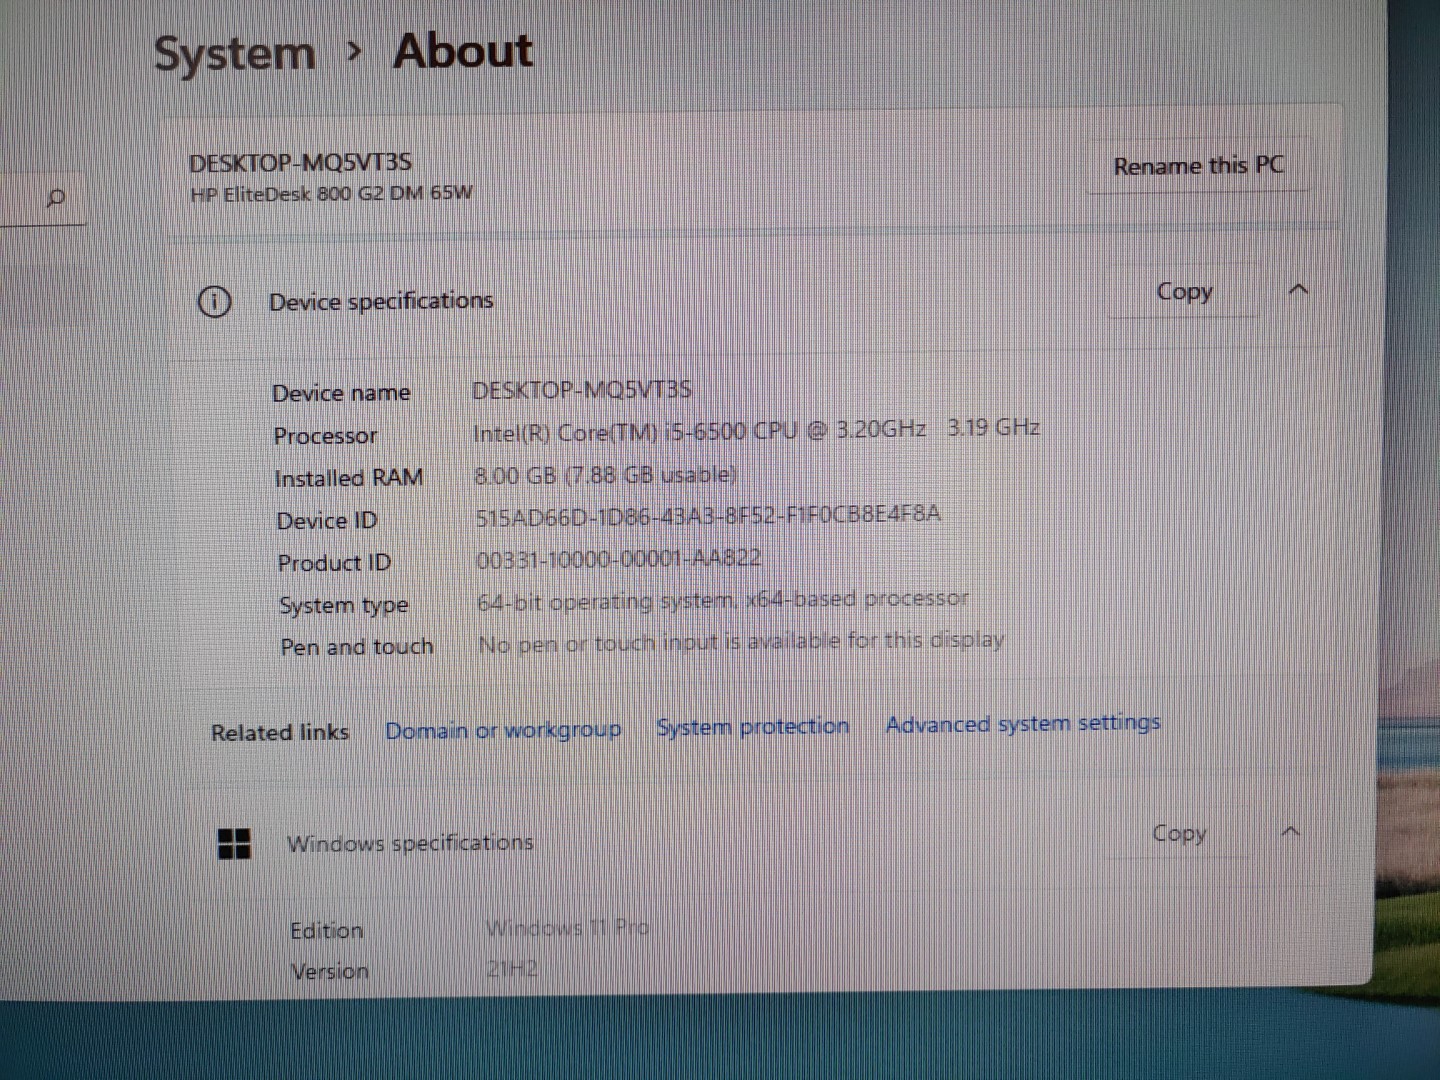This screenshot has height=1080, width=1440.
Task: Click the About breadcrumb title
Action: [463, 51]
